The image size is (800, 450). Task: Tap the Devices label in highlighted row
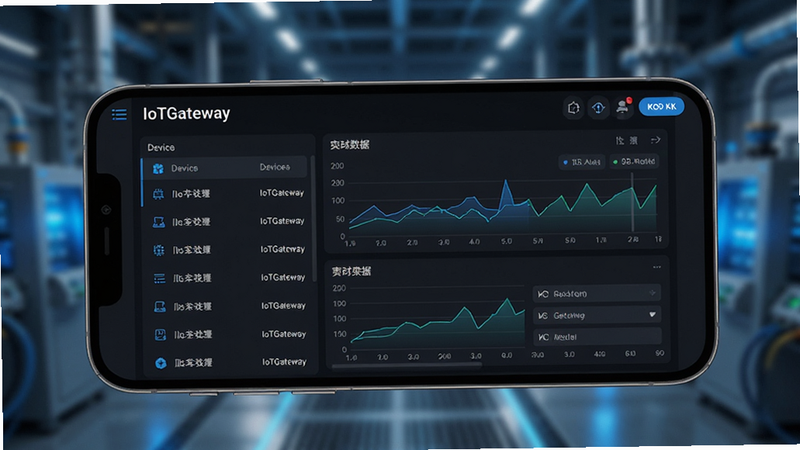point(274,167)
